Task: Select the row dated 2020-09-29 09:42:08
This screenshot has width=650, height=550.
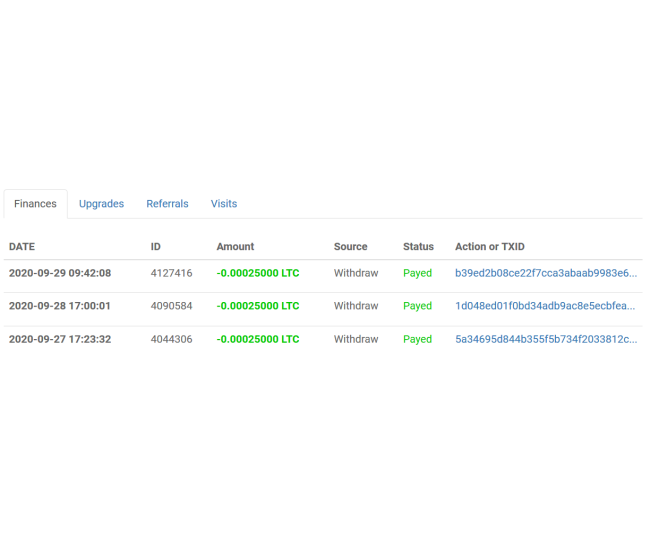Action: coord(60,273)
